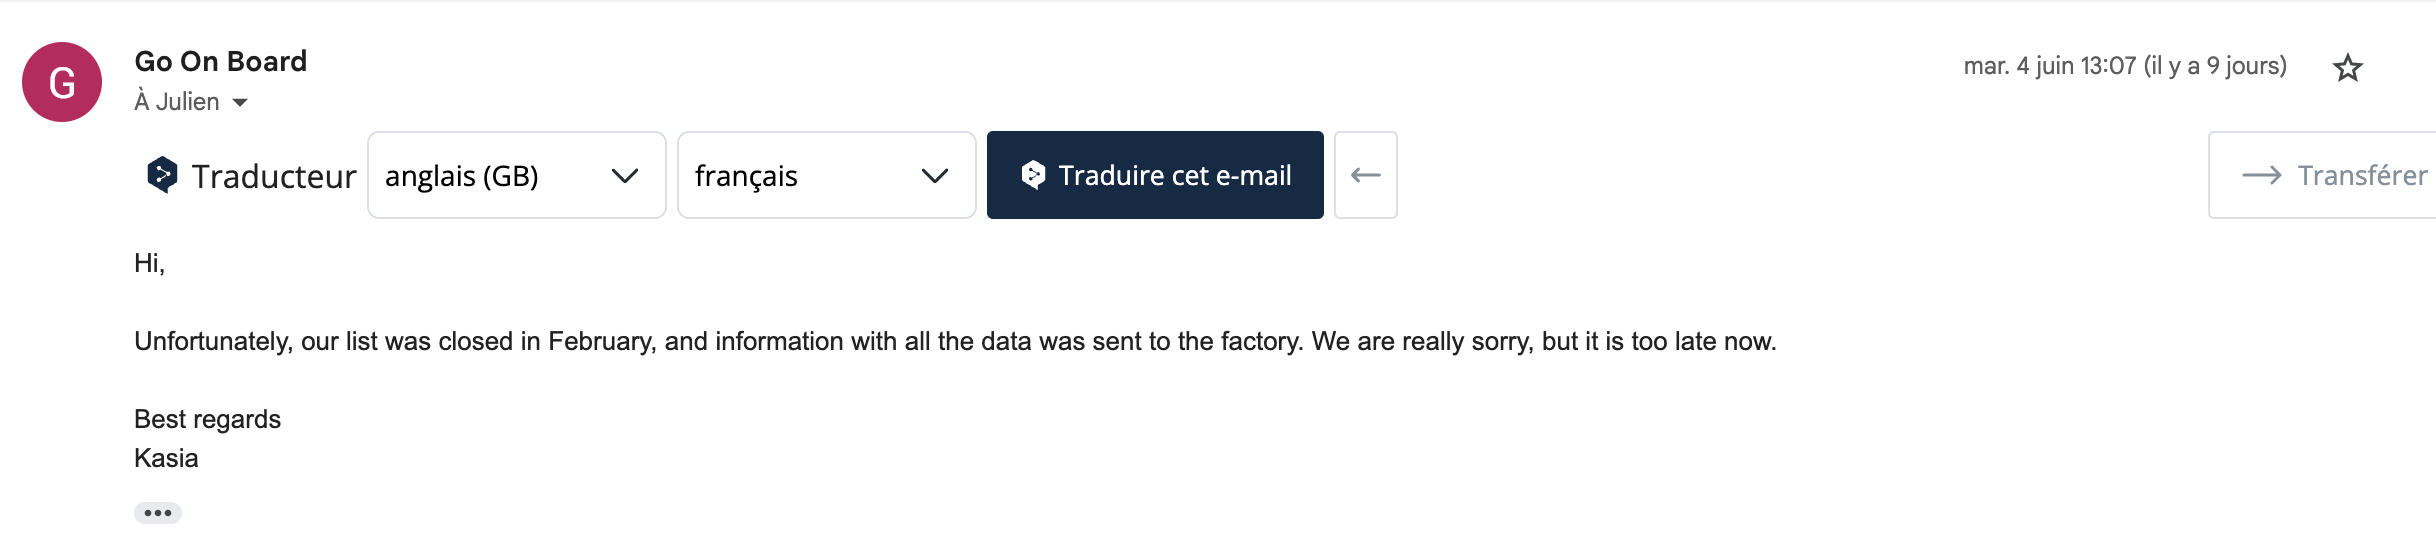This screenshot has height=556, width=2436.
Task: Click the Kasia signature line
Action: tap(166, 458)
